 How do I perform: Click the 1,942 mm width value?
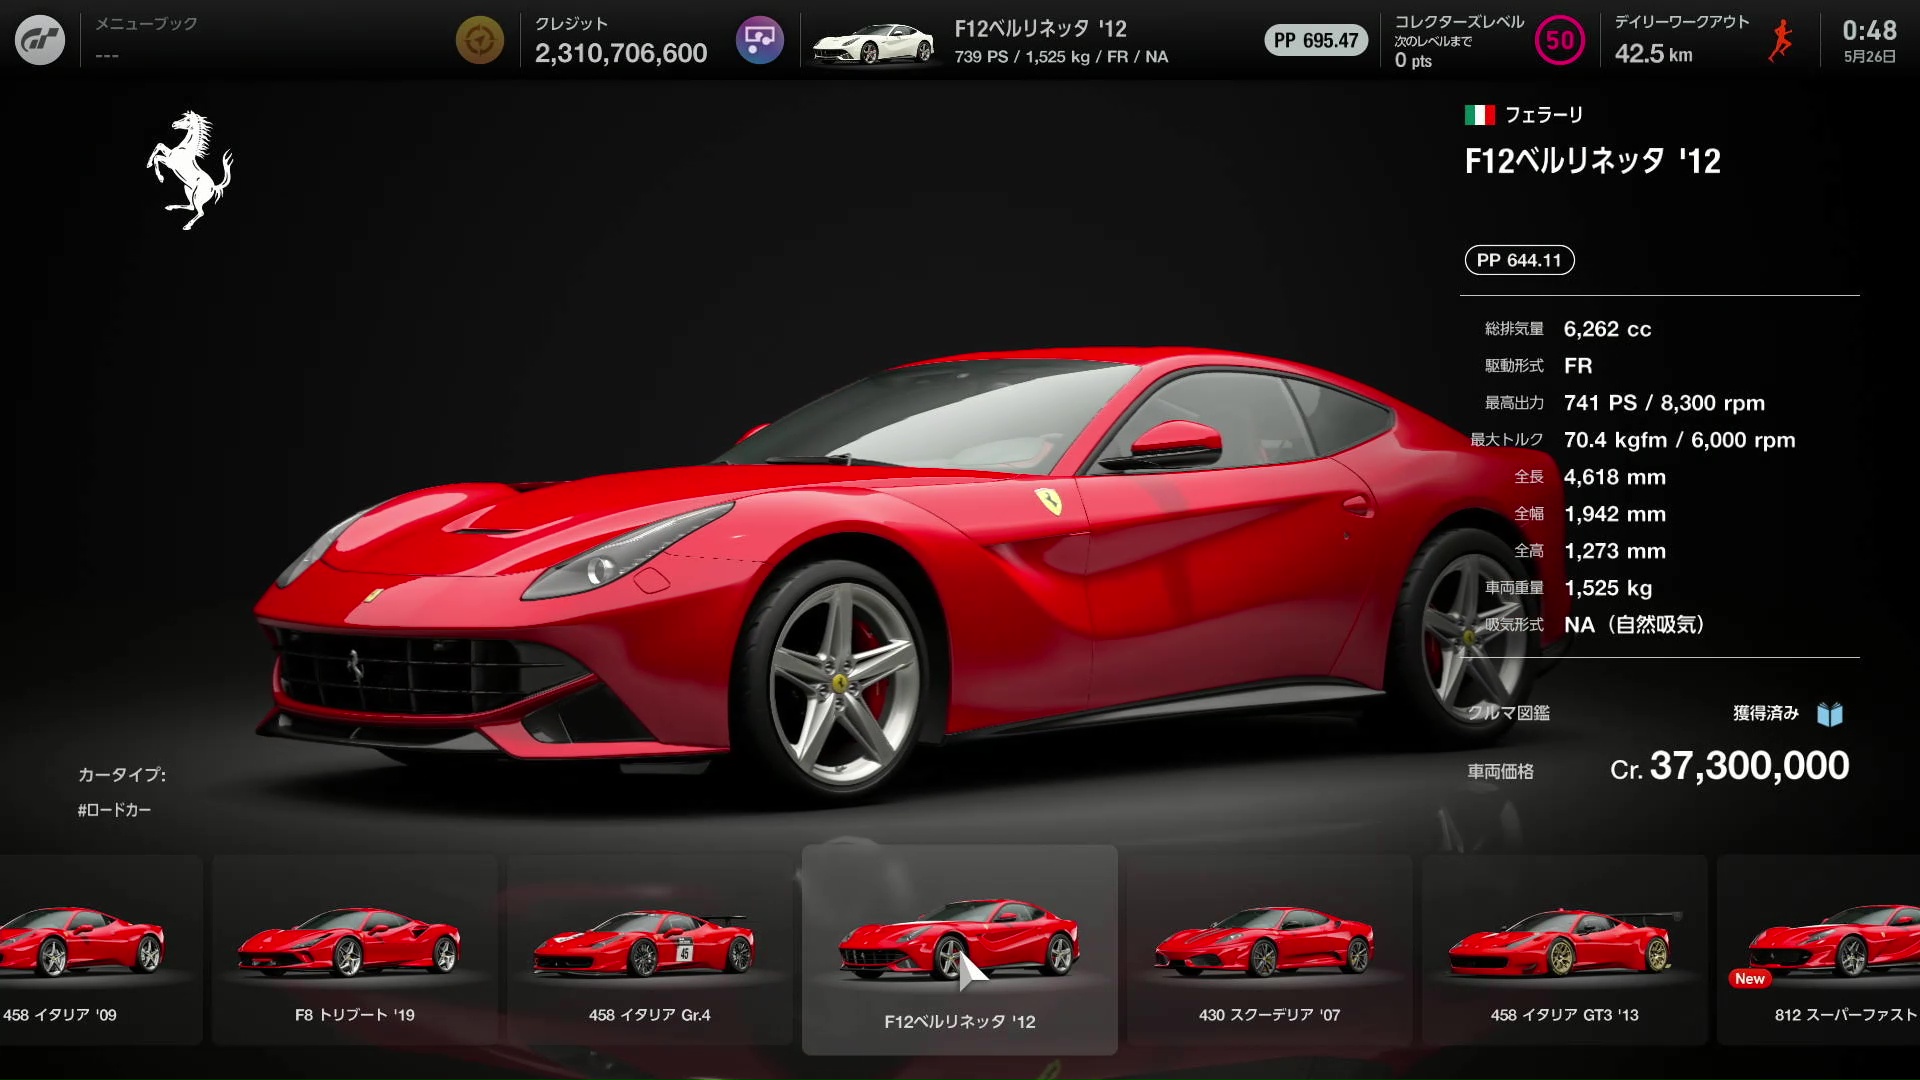tap(1615, 514)
